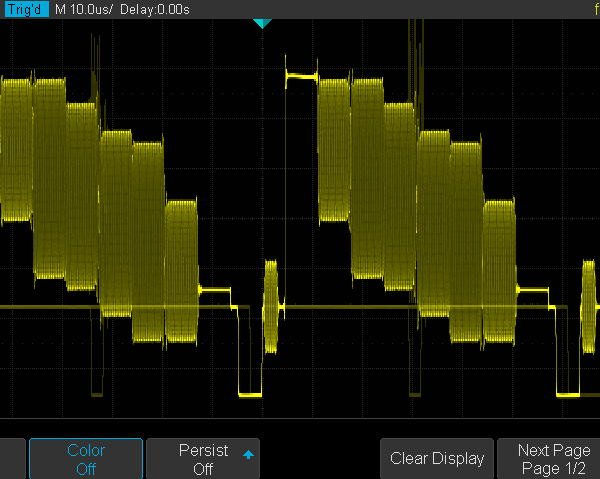This screenshot has width=600, height=479.
Task: Click the small burst left of the trigger point
Action: coord(270,305)
